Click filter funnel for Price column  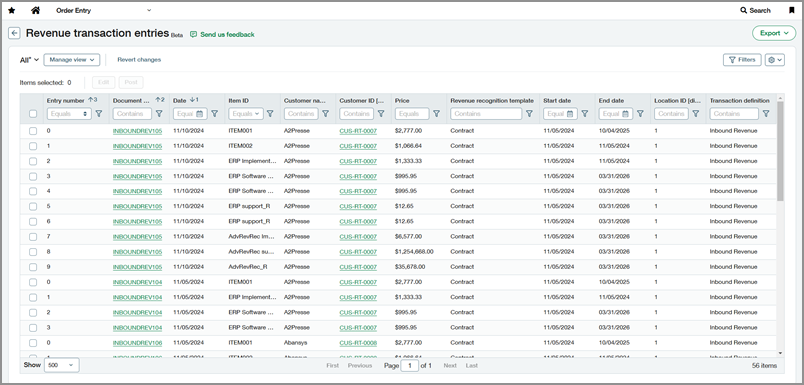point(436,114)
